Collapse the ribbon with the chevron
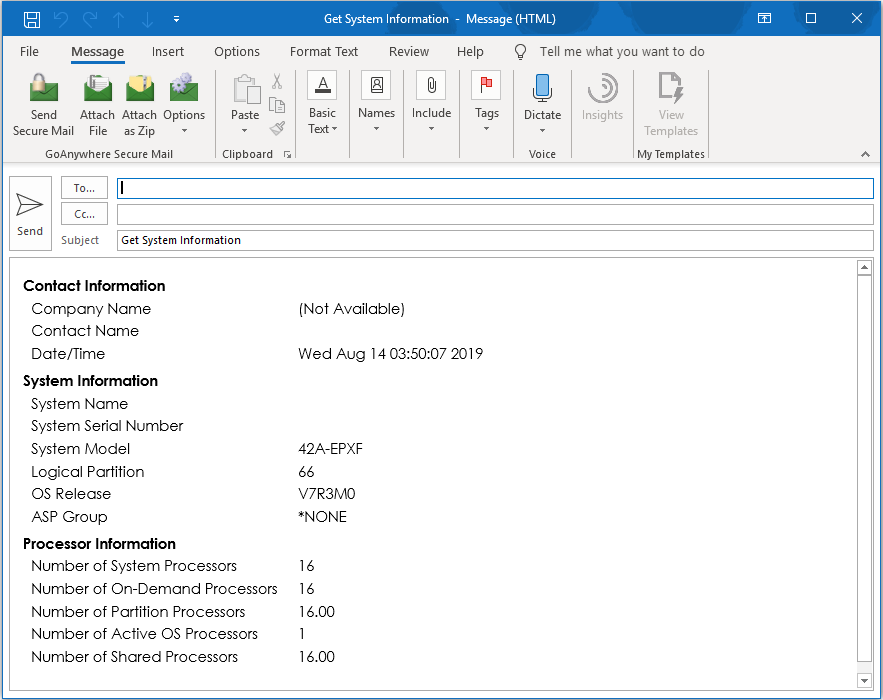Screen dimensions: 883x700 click(865, 154)
